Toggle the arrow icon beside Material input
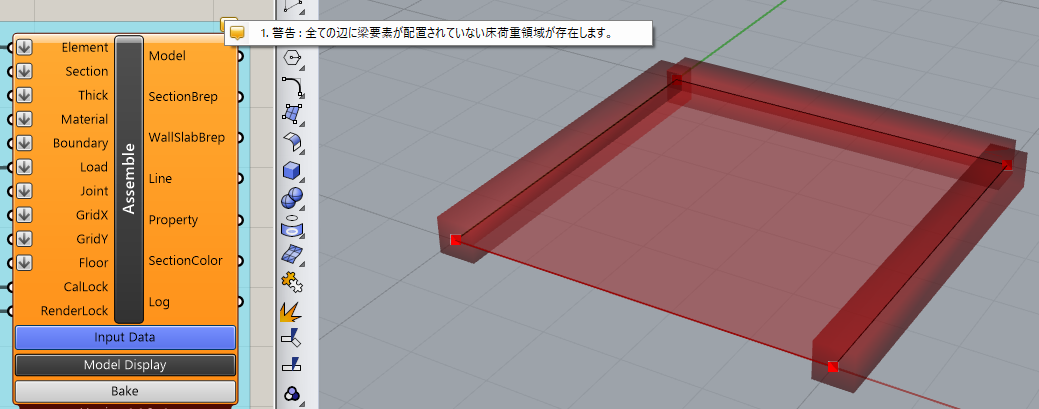 pos(25,119)
